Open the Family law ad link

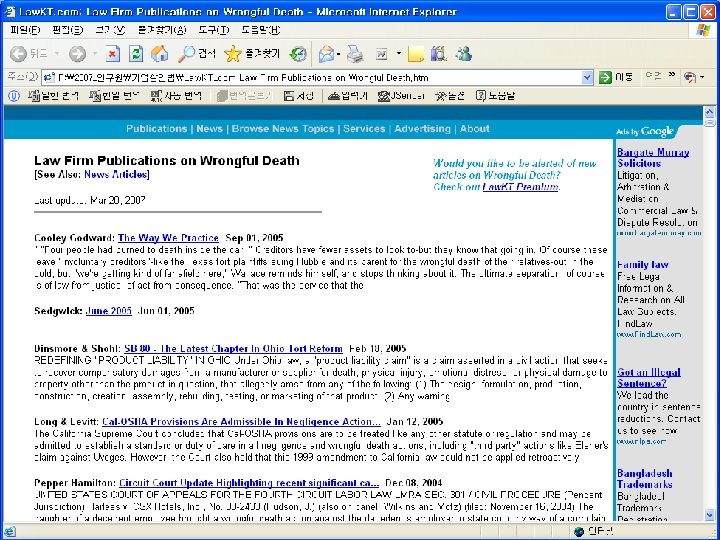pos(642,265)
